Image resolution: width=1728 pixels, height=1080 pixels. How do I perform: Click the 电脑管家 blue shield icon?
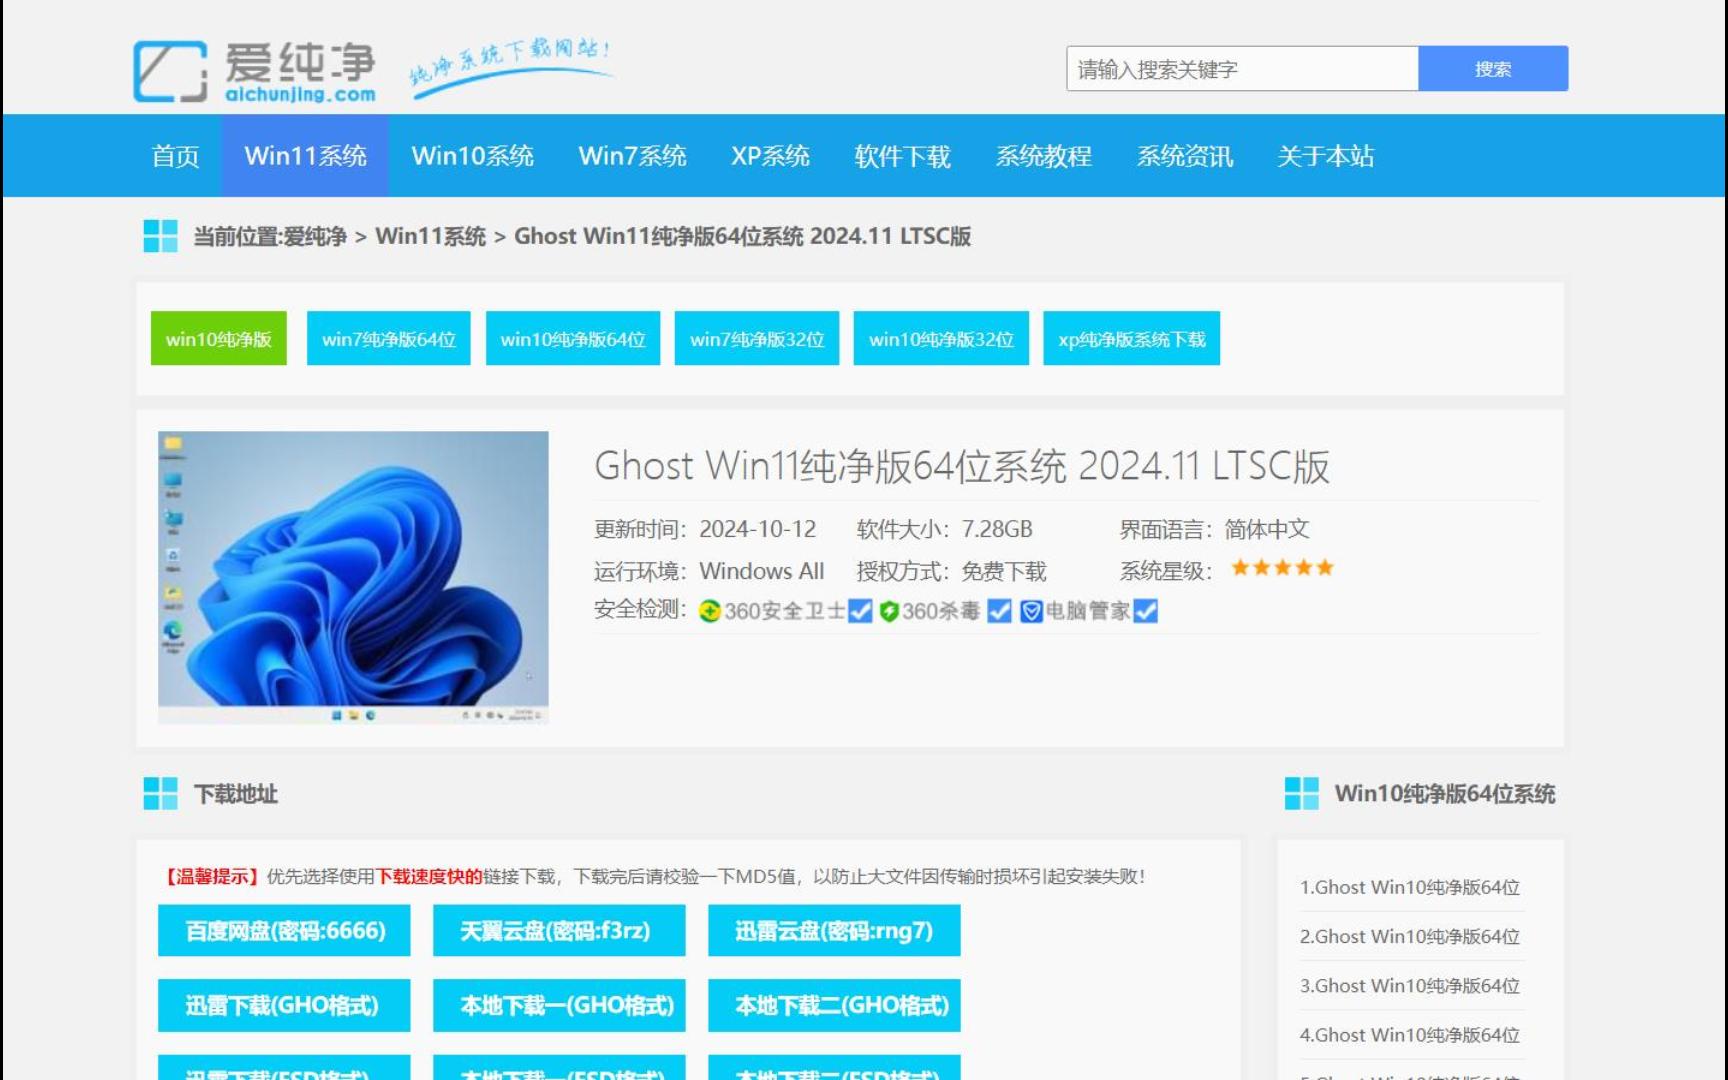pos(1031,611)
